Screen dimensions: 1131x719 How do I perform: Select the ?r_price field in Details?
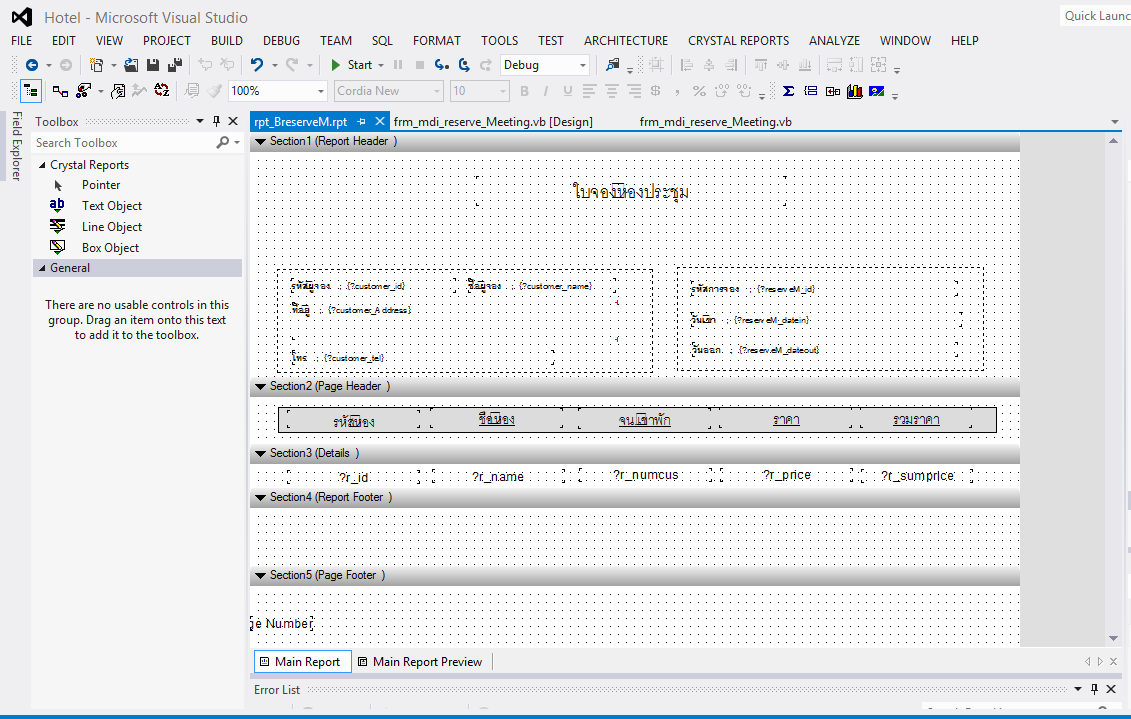787,475
